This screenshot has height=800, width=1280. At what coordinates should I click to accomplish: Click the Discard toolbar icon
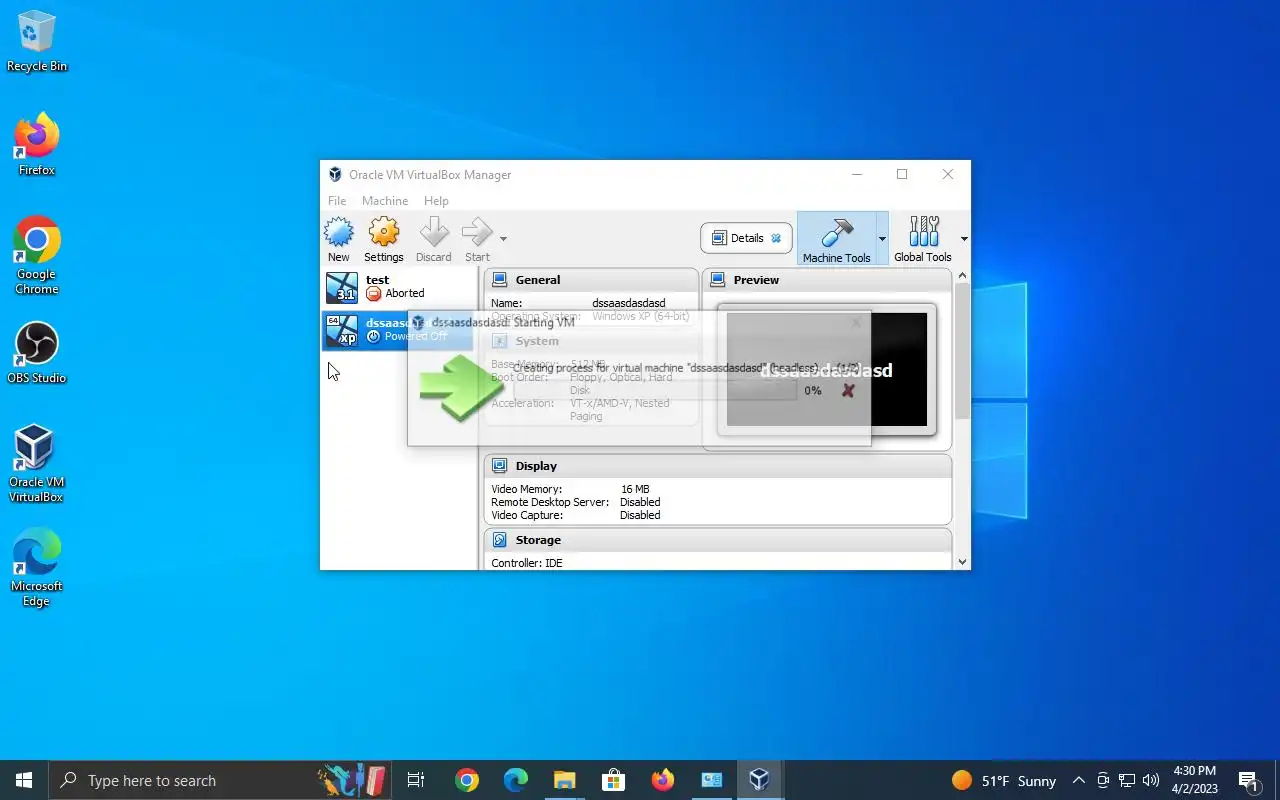(434, 240)
